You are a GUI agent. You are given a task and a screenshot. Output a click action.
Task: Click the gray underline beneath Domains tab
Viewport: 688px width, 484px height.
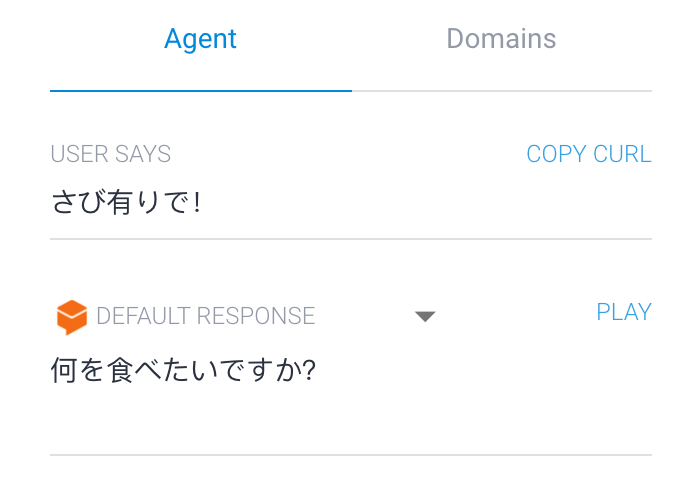pos(502,91)
